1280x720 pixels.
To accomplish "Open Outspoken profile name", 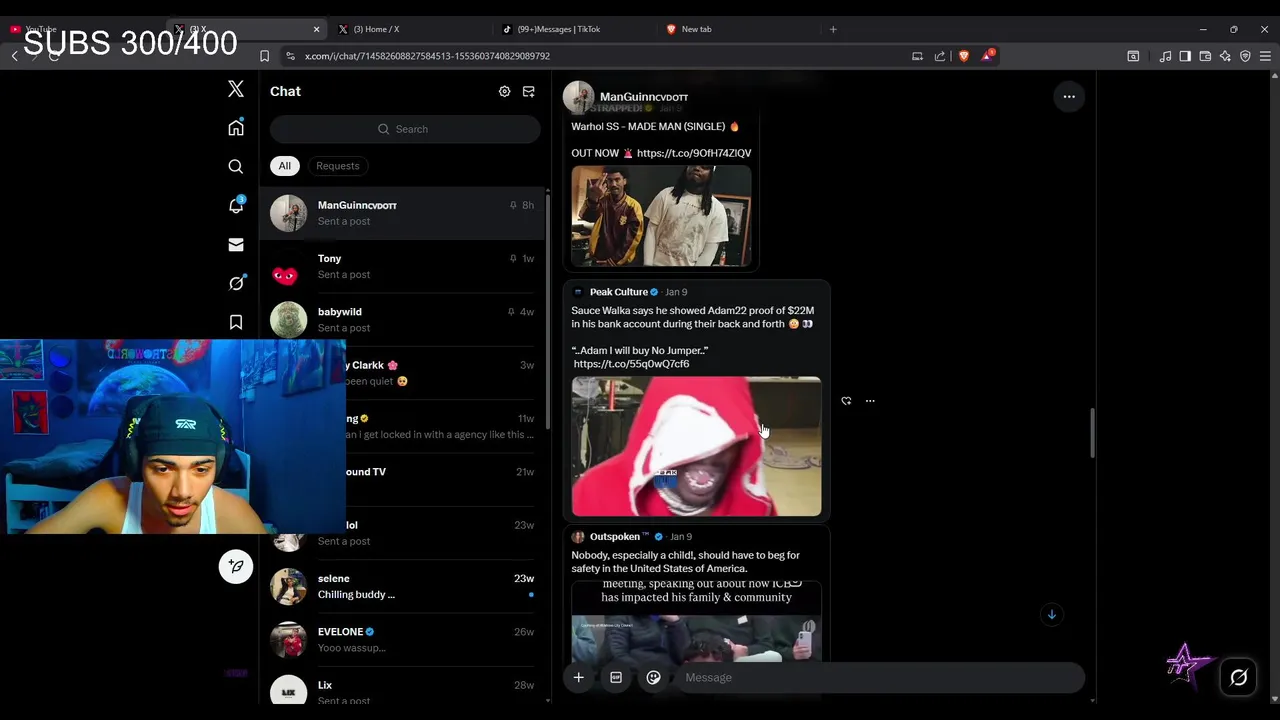I will click(x=615, y=537).
